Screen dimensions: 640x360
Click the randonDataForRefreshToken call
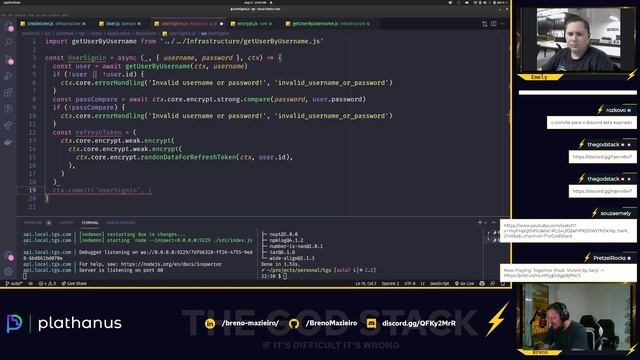click(189, 157)
